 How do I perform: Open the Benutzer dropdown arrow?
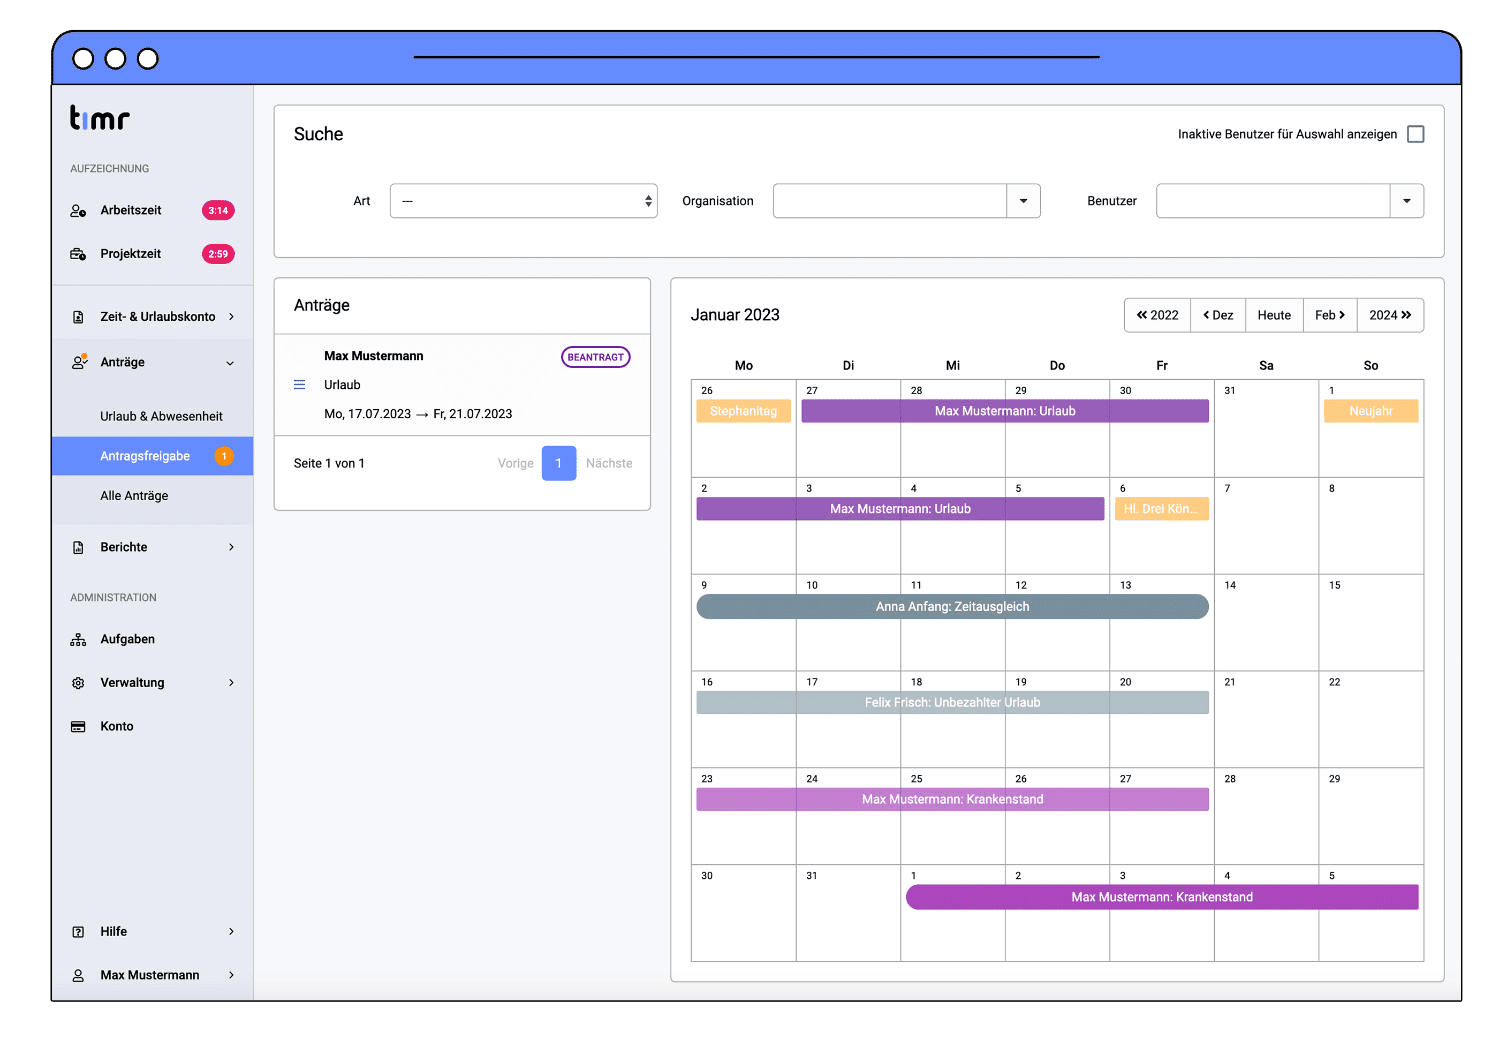(x=1407, y=201)
